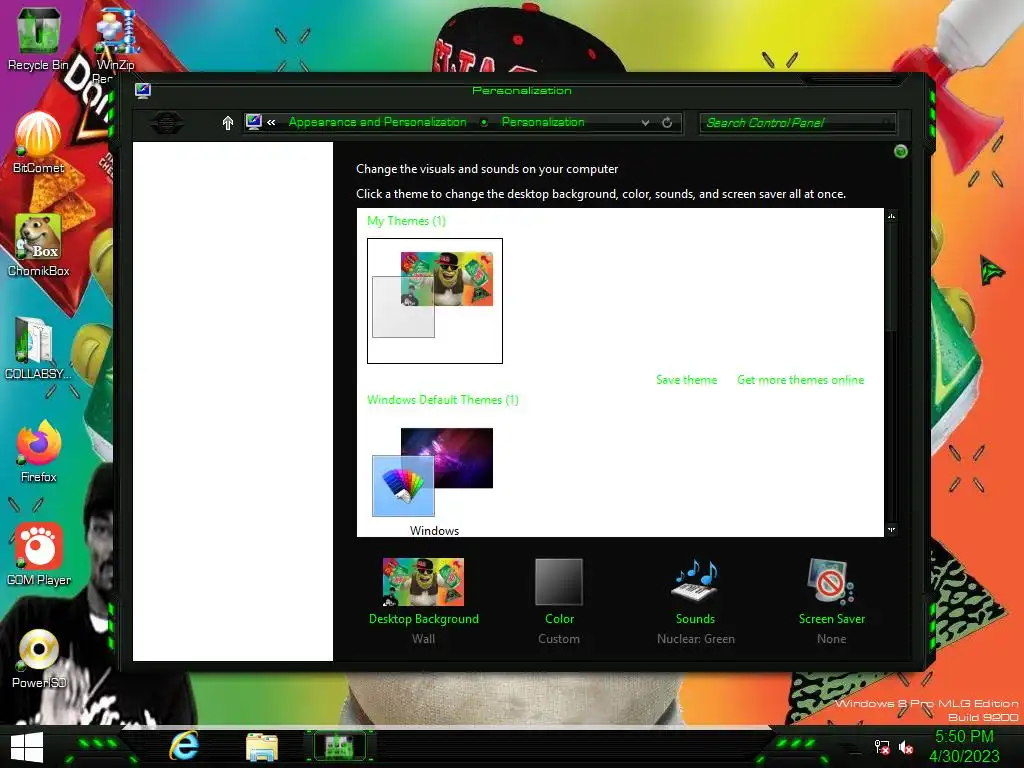
Task: Click the Screen Saver label link
Action: [x=831, y=619]
